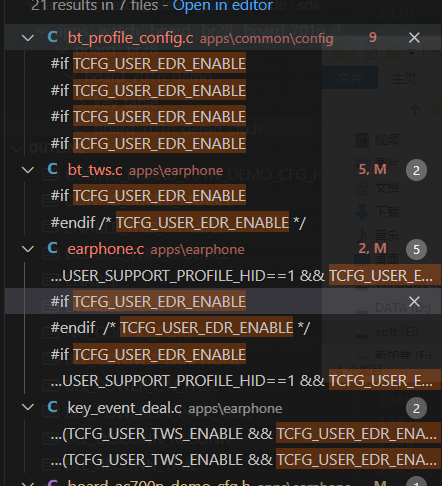Click C file icon of bt_tws.c
Viewport: 442px width, 486px height.
coord(52,169)
